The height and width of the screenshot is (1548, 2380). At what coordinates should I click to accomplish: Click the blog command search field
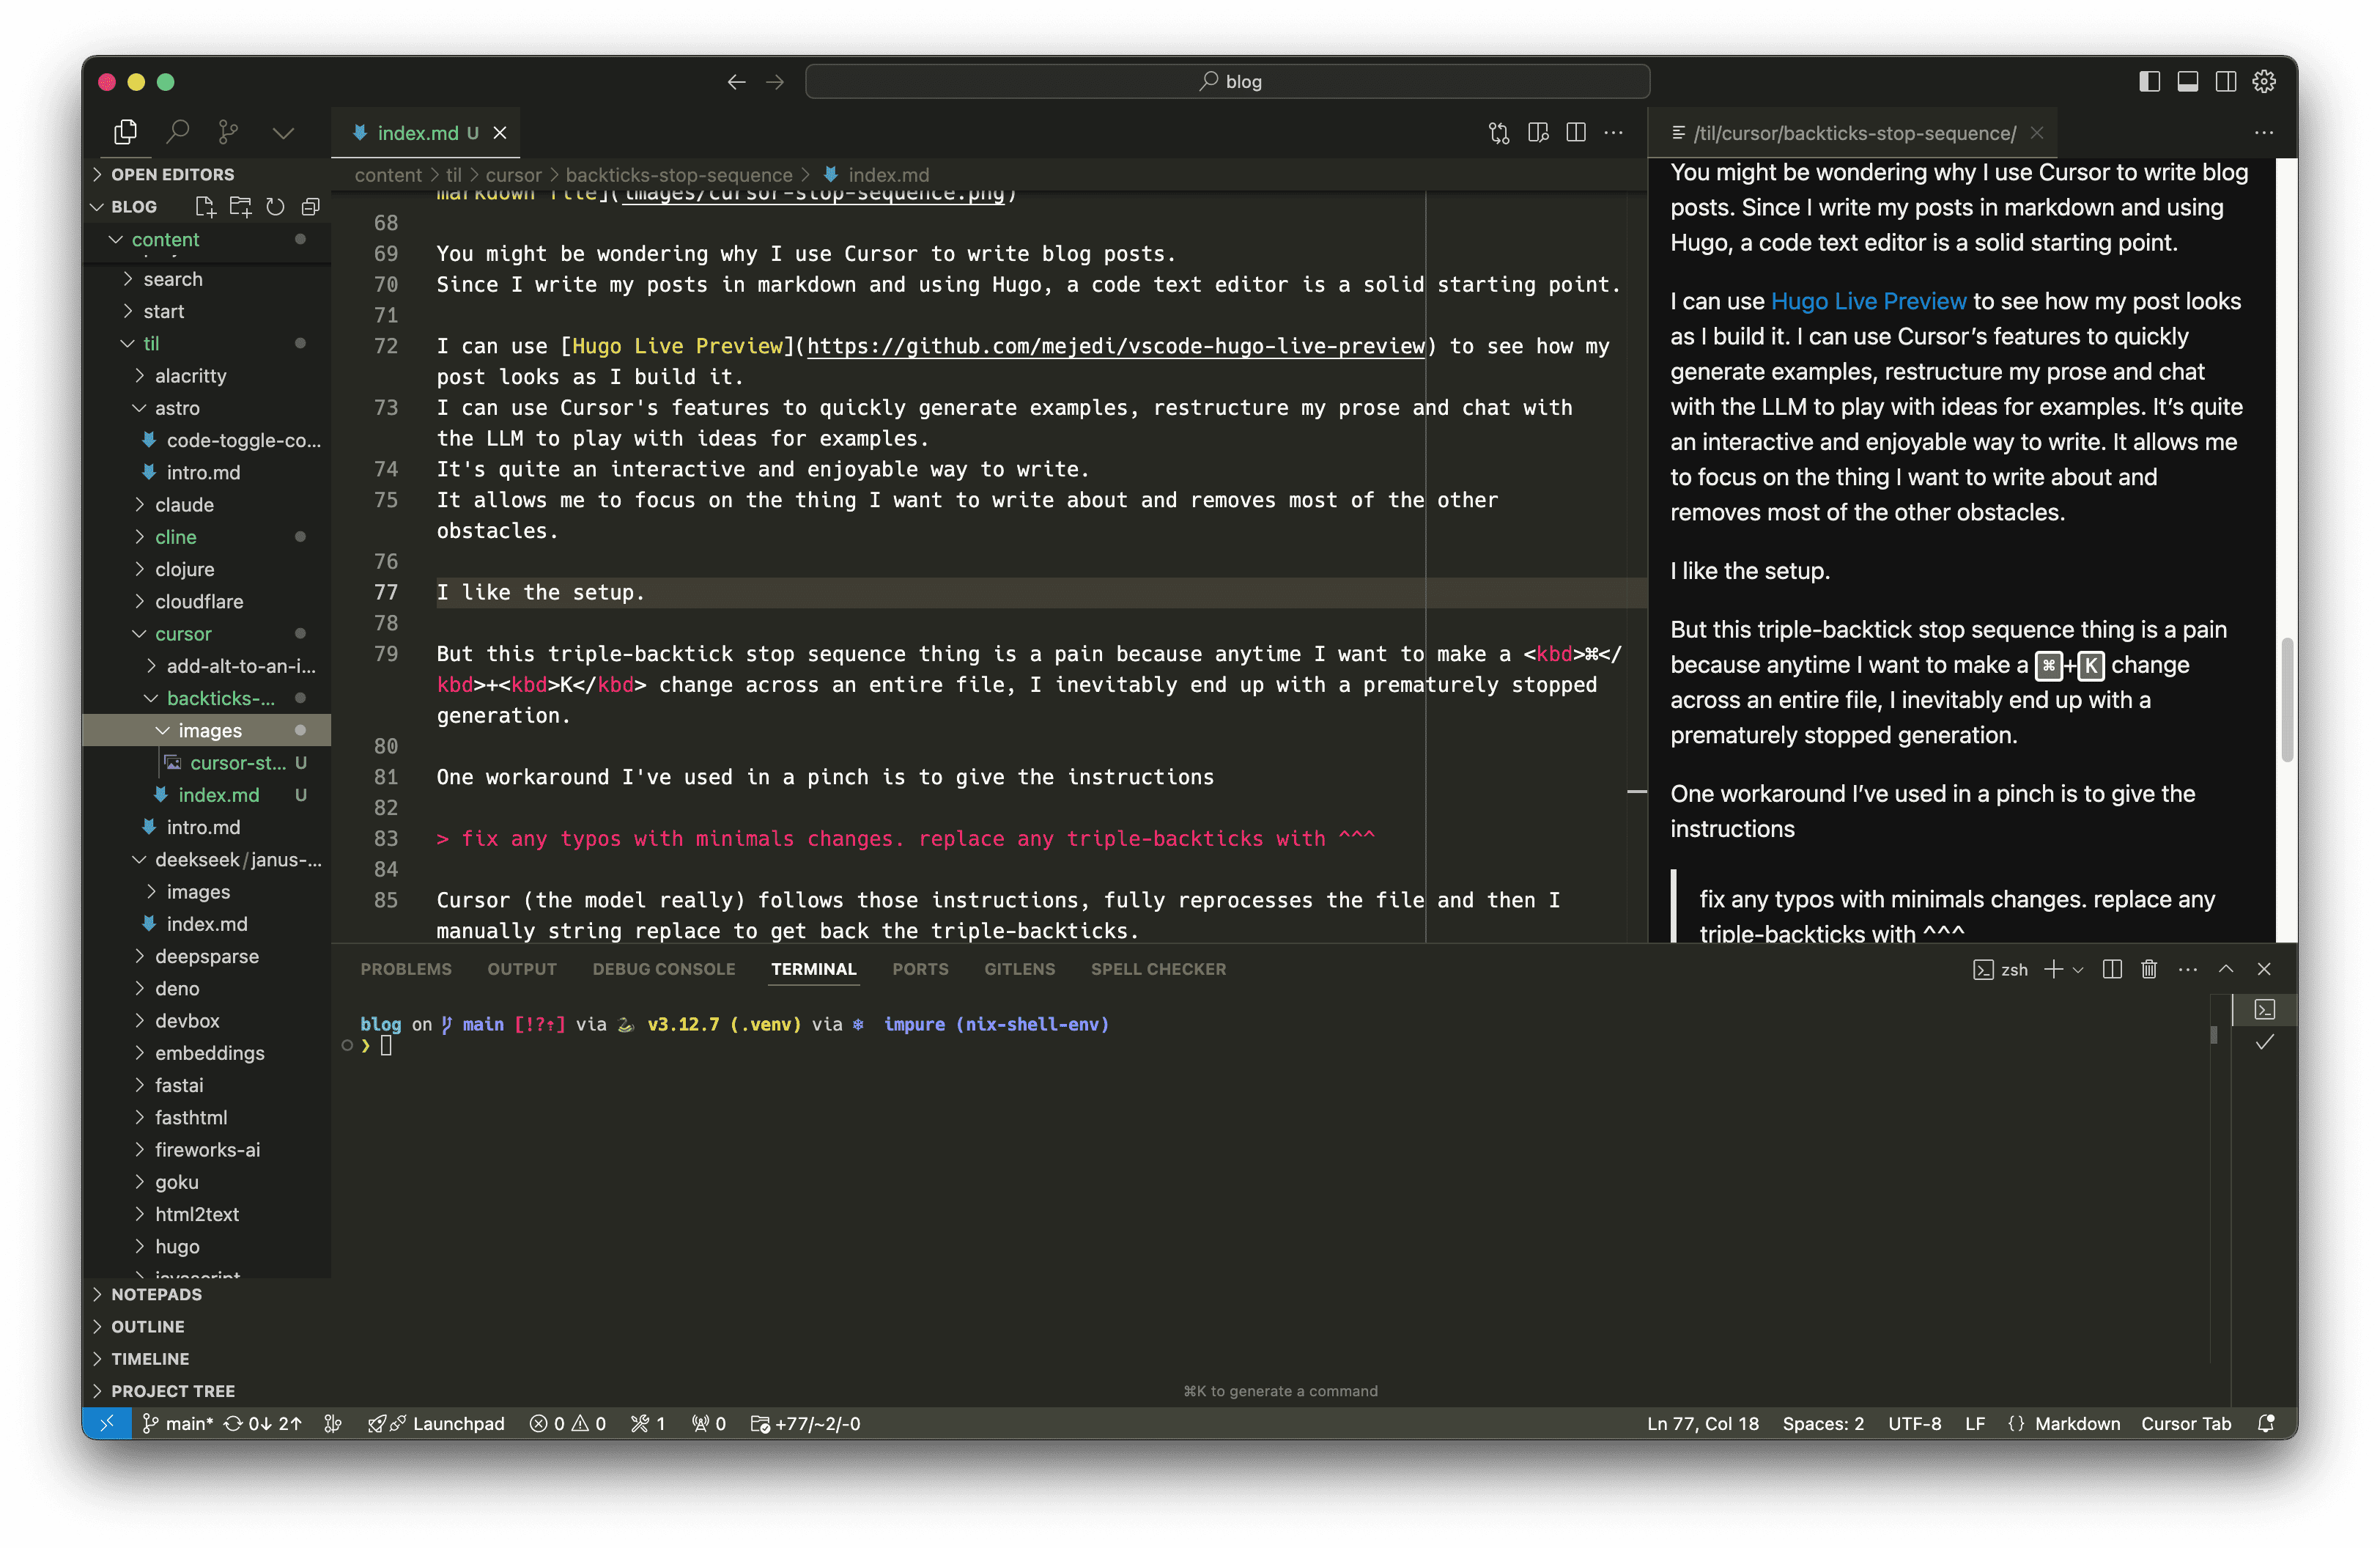[x=1227, y=82]
